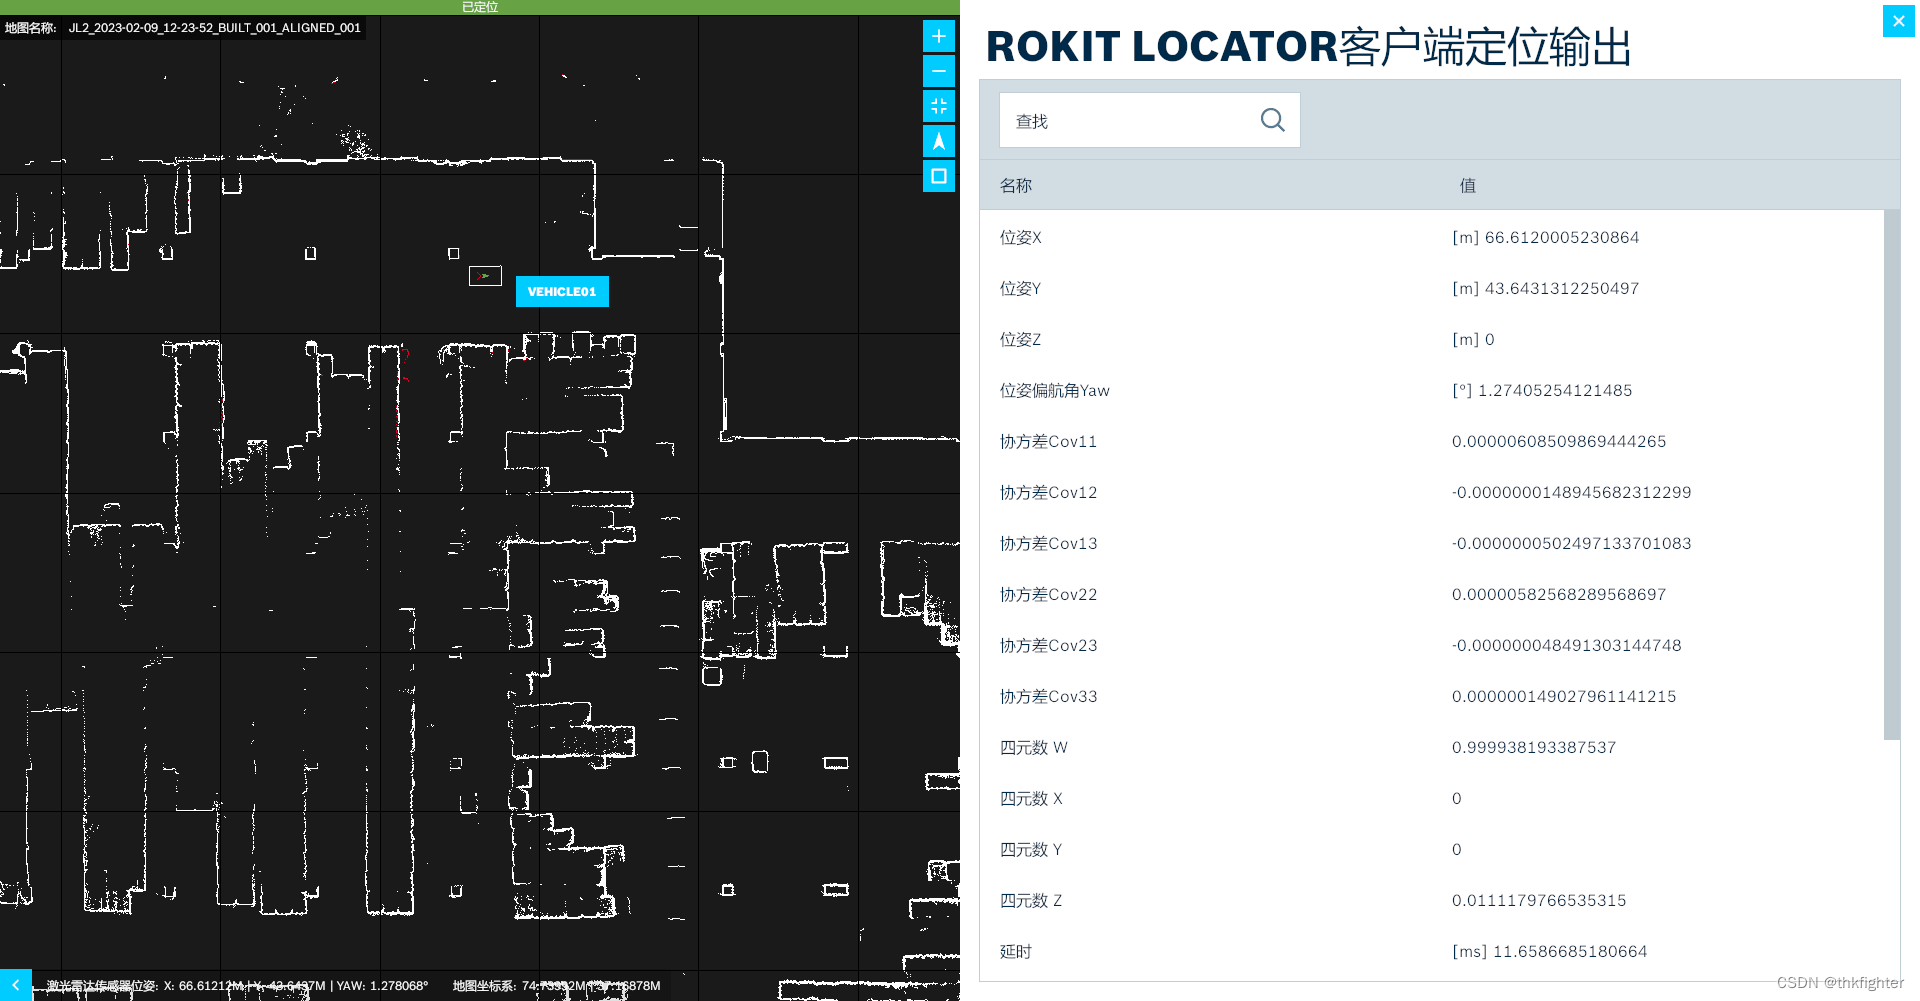Select the VEHICLE01 label on the map
This screenshot has width=1920, height=1001.
click(x=562, y=291)
